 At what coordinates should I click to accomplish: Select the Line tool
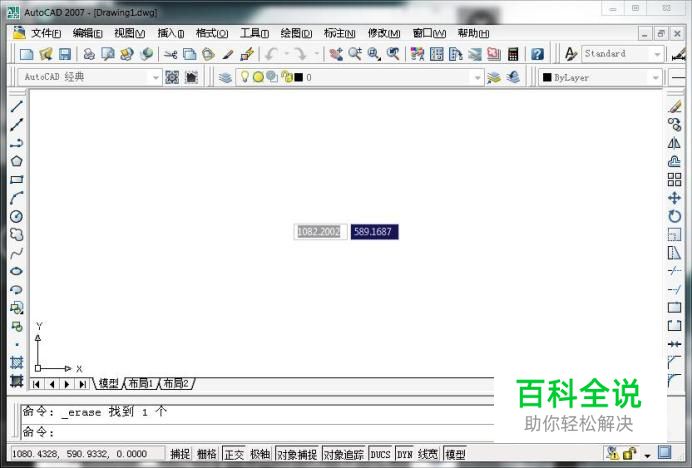coord(17,106)
